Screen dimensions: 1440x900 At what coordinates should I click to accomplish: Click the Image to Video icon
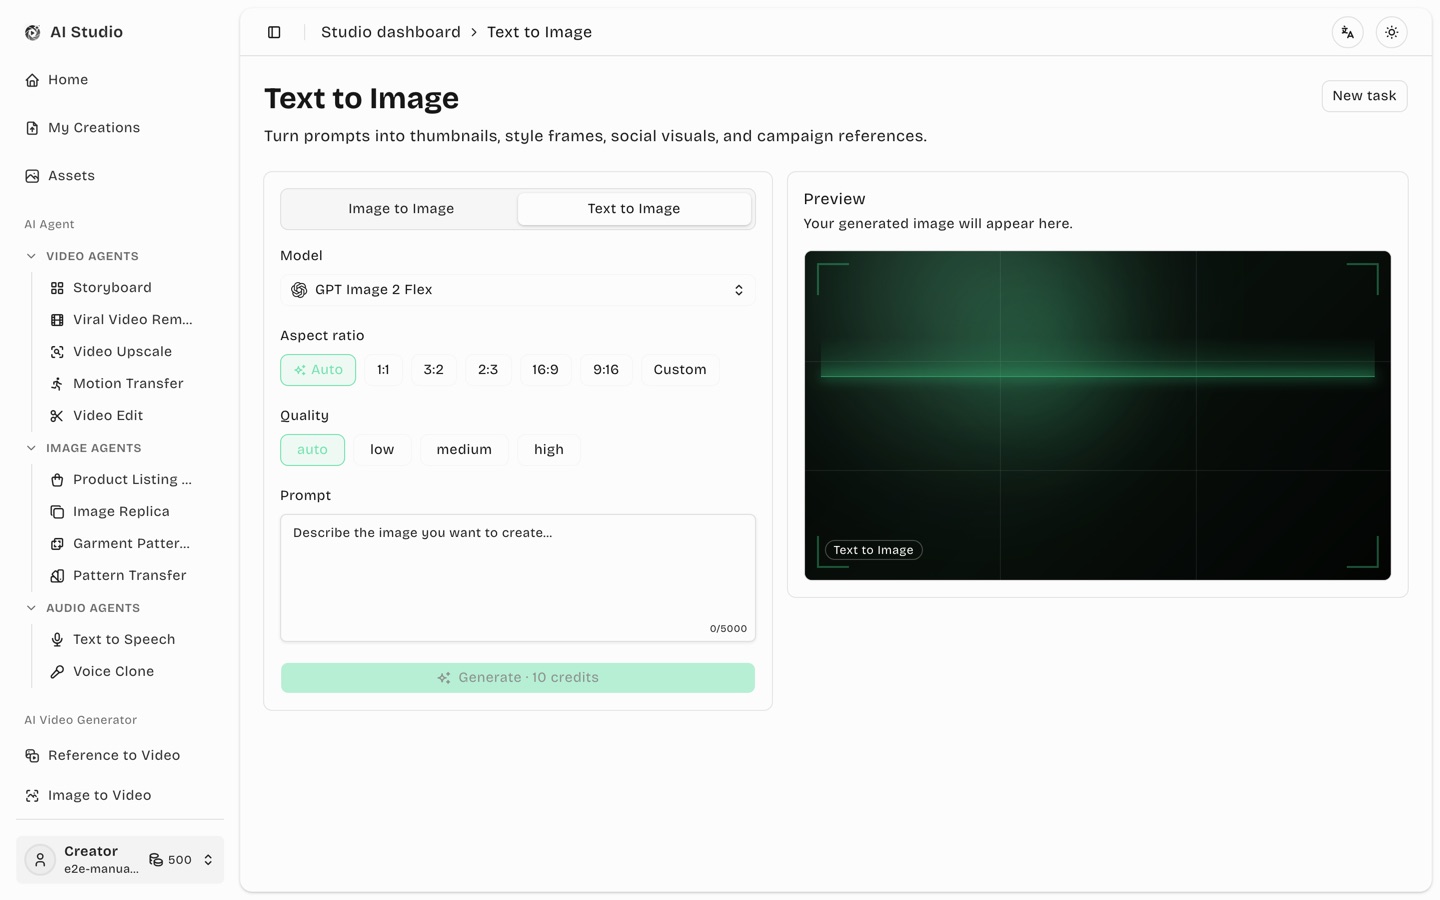[x=32, y=796]
